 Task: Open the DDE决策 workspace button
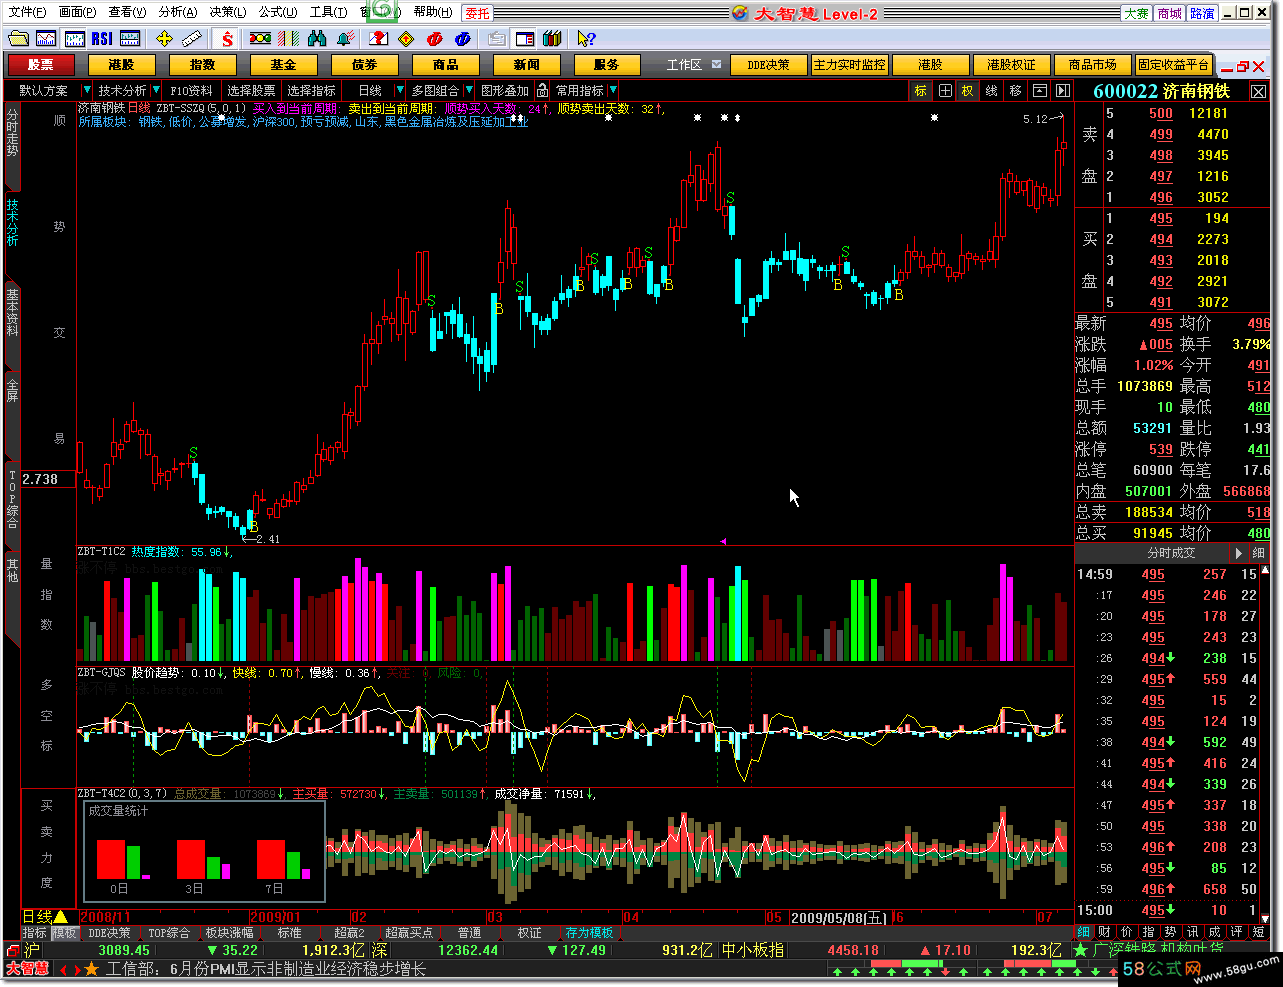(x=768, y=64)
